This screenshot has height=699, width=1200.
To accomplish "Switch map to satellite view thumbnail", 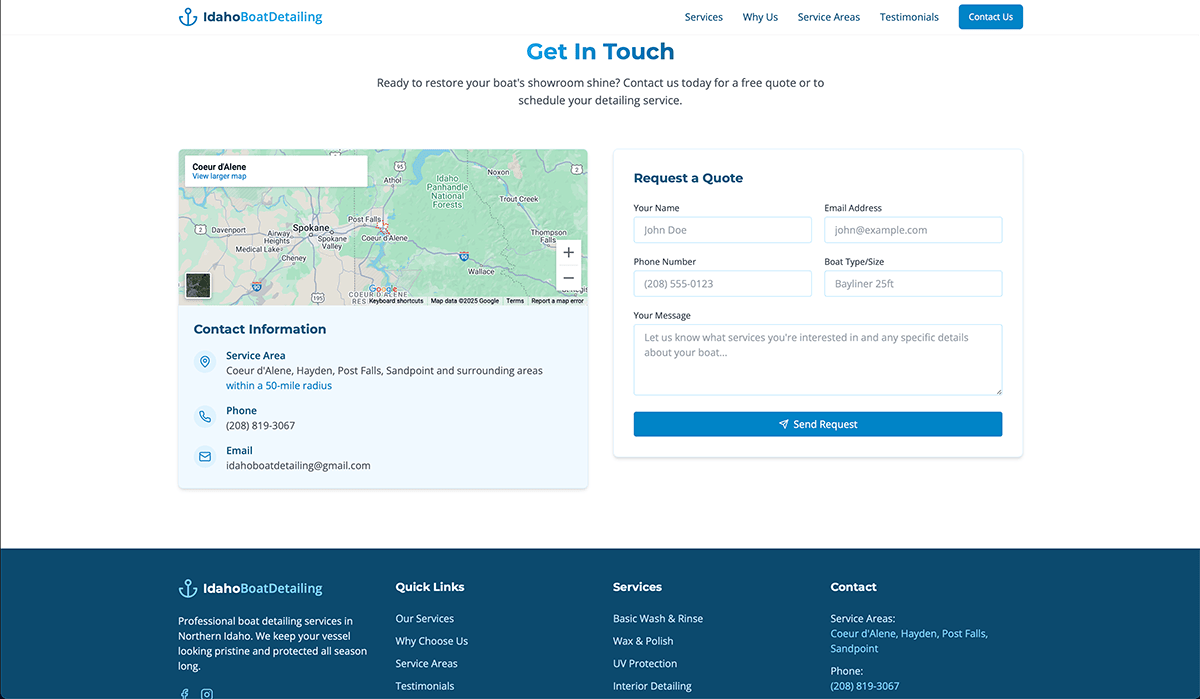I will click(198, 286).
